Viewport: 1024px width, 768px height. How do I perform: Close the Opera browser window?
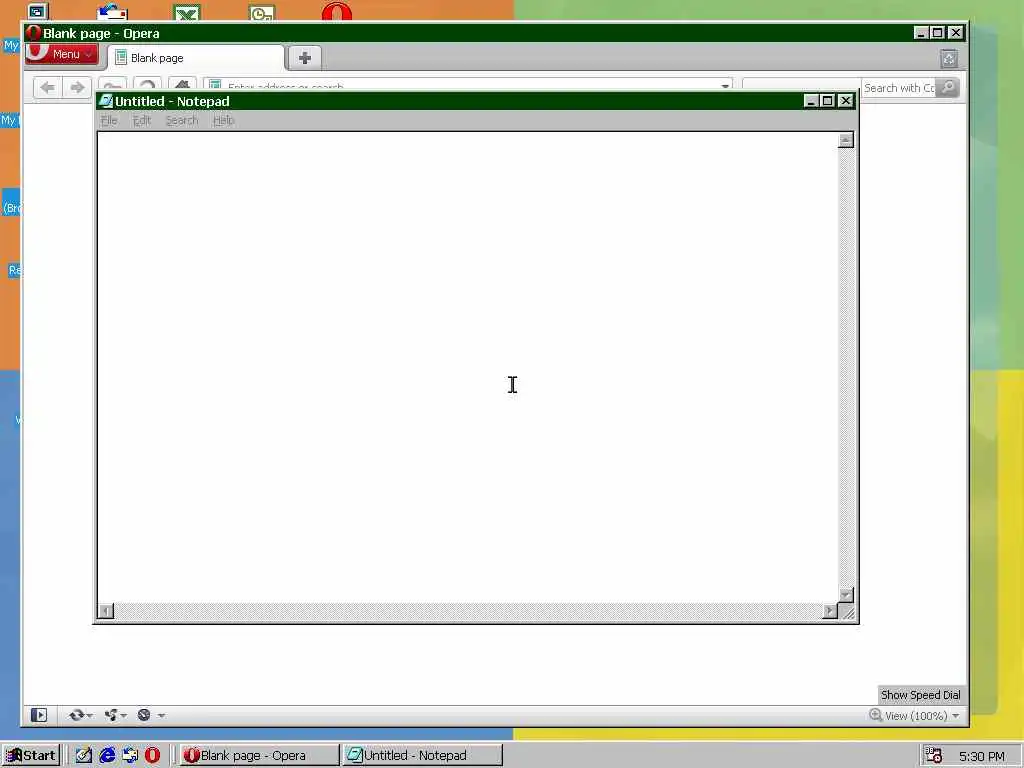(955, 33)
